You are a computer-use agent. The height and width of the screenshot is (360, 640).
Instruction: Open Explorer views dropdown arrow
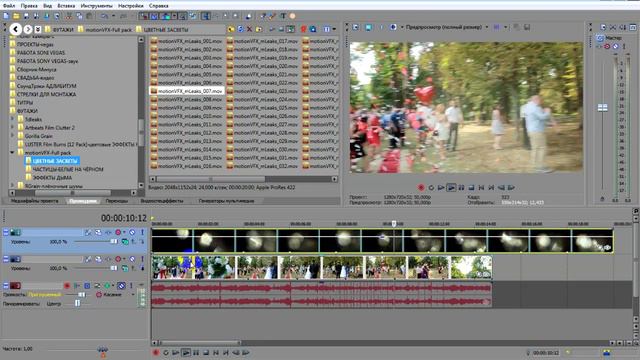point(334,29)
